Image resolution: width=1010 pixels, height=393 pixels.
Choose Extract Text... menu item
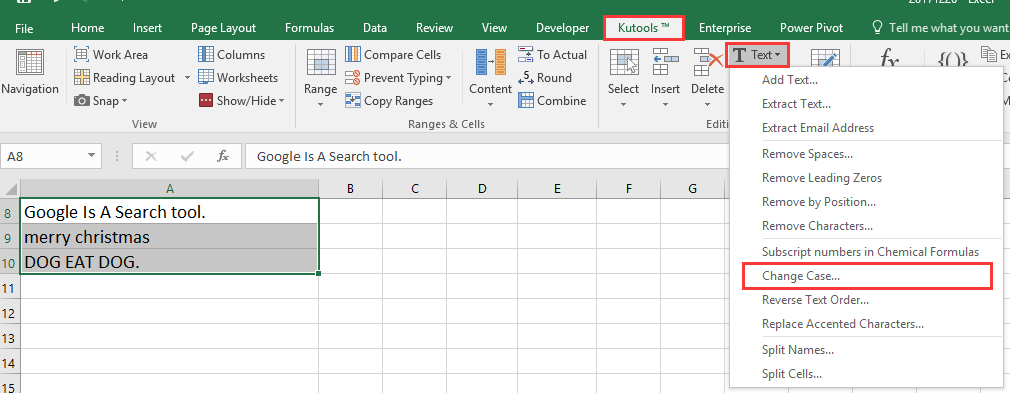(x=866, y=104)
